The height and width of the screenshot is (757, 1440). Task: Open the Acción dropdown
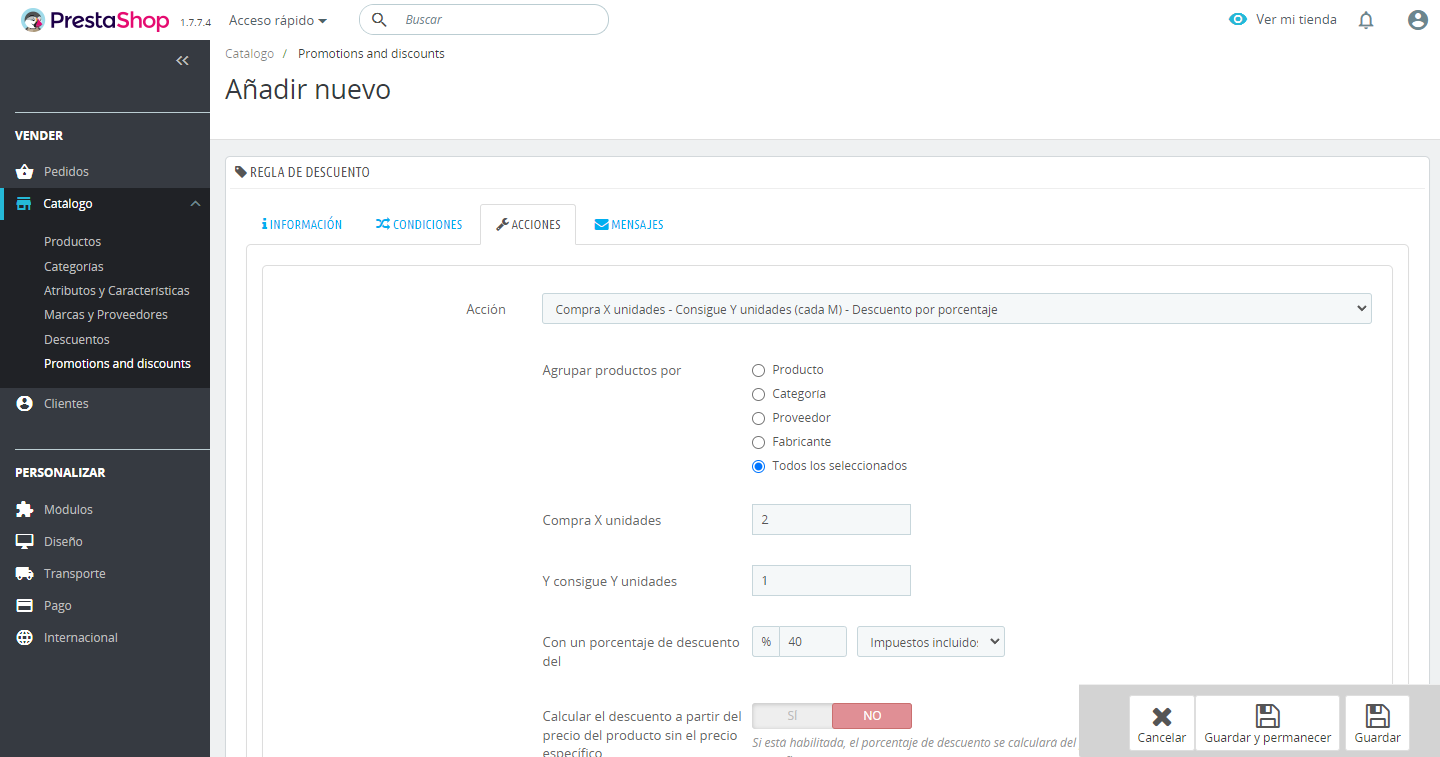956,309
